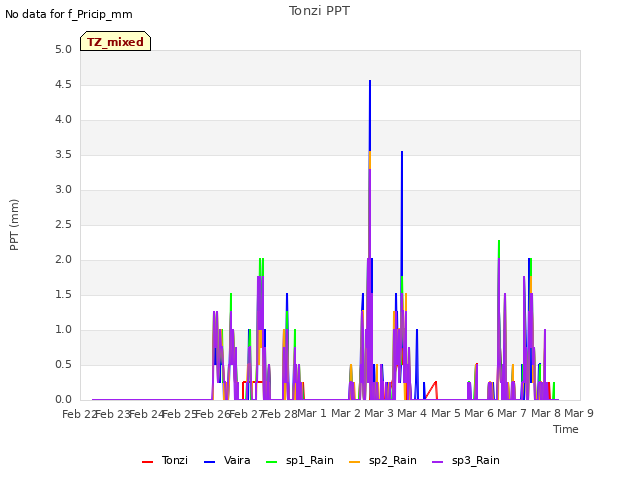Click the red Tonzi legend color marker

(147, 462)
